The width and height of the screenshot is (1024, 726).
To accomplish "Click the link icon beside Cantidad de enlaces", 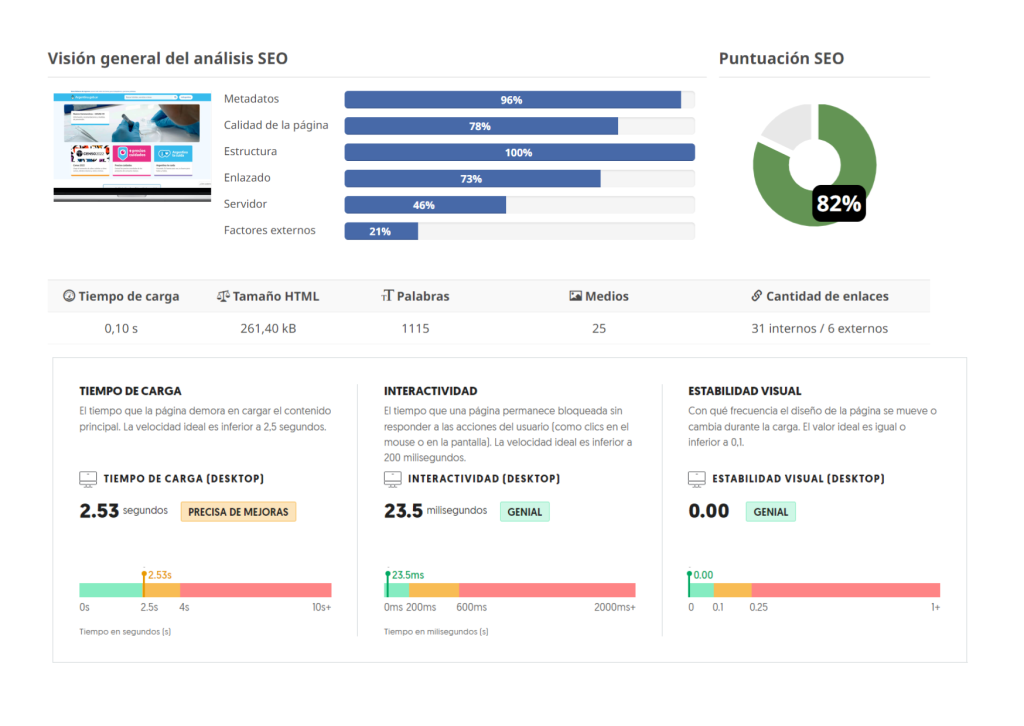I will pyautogui.click(x=757, y=296).
